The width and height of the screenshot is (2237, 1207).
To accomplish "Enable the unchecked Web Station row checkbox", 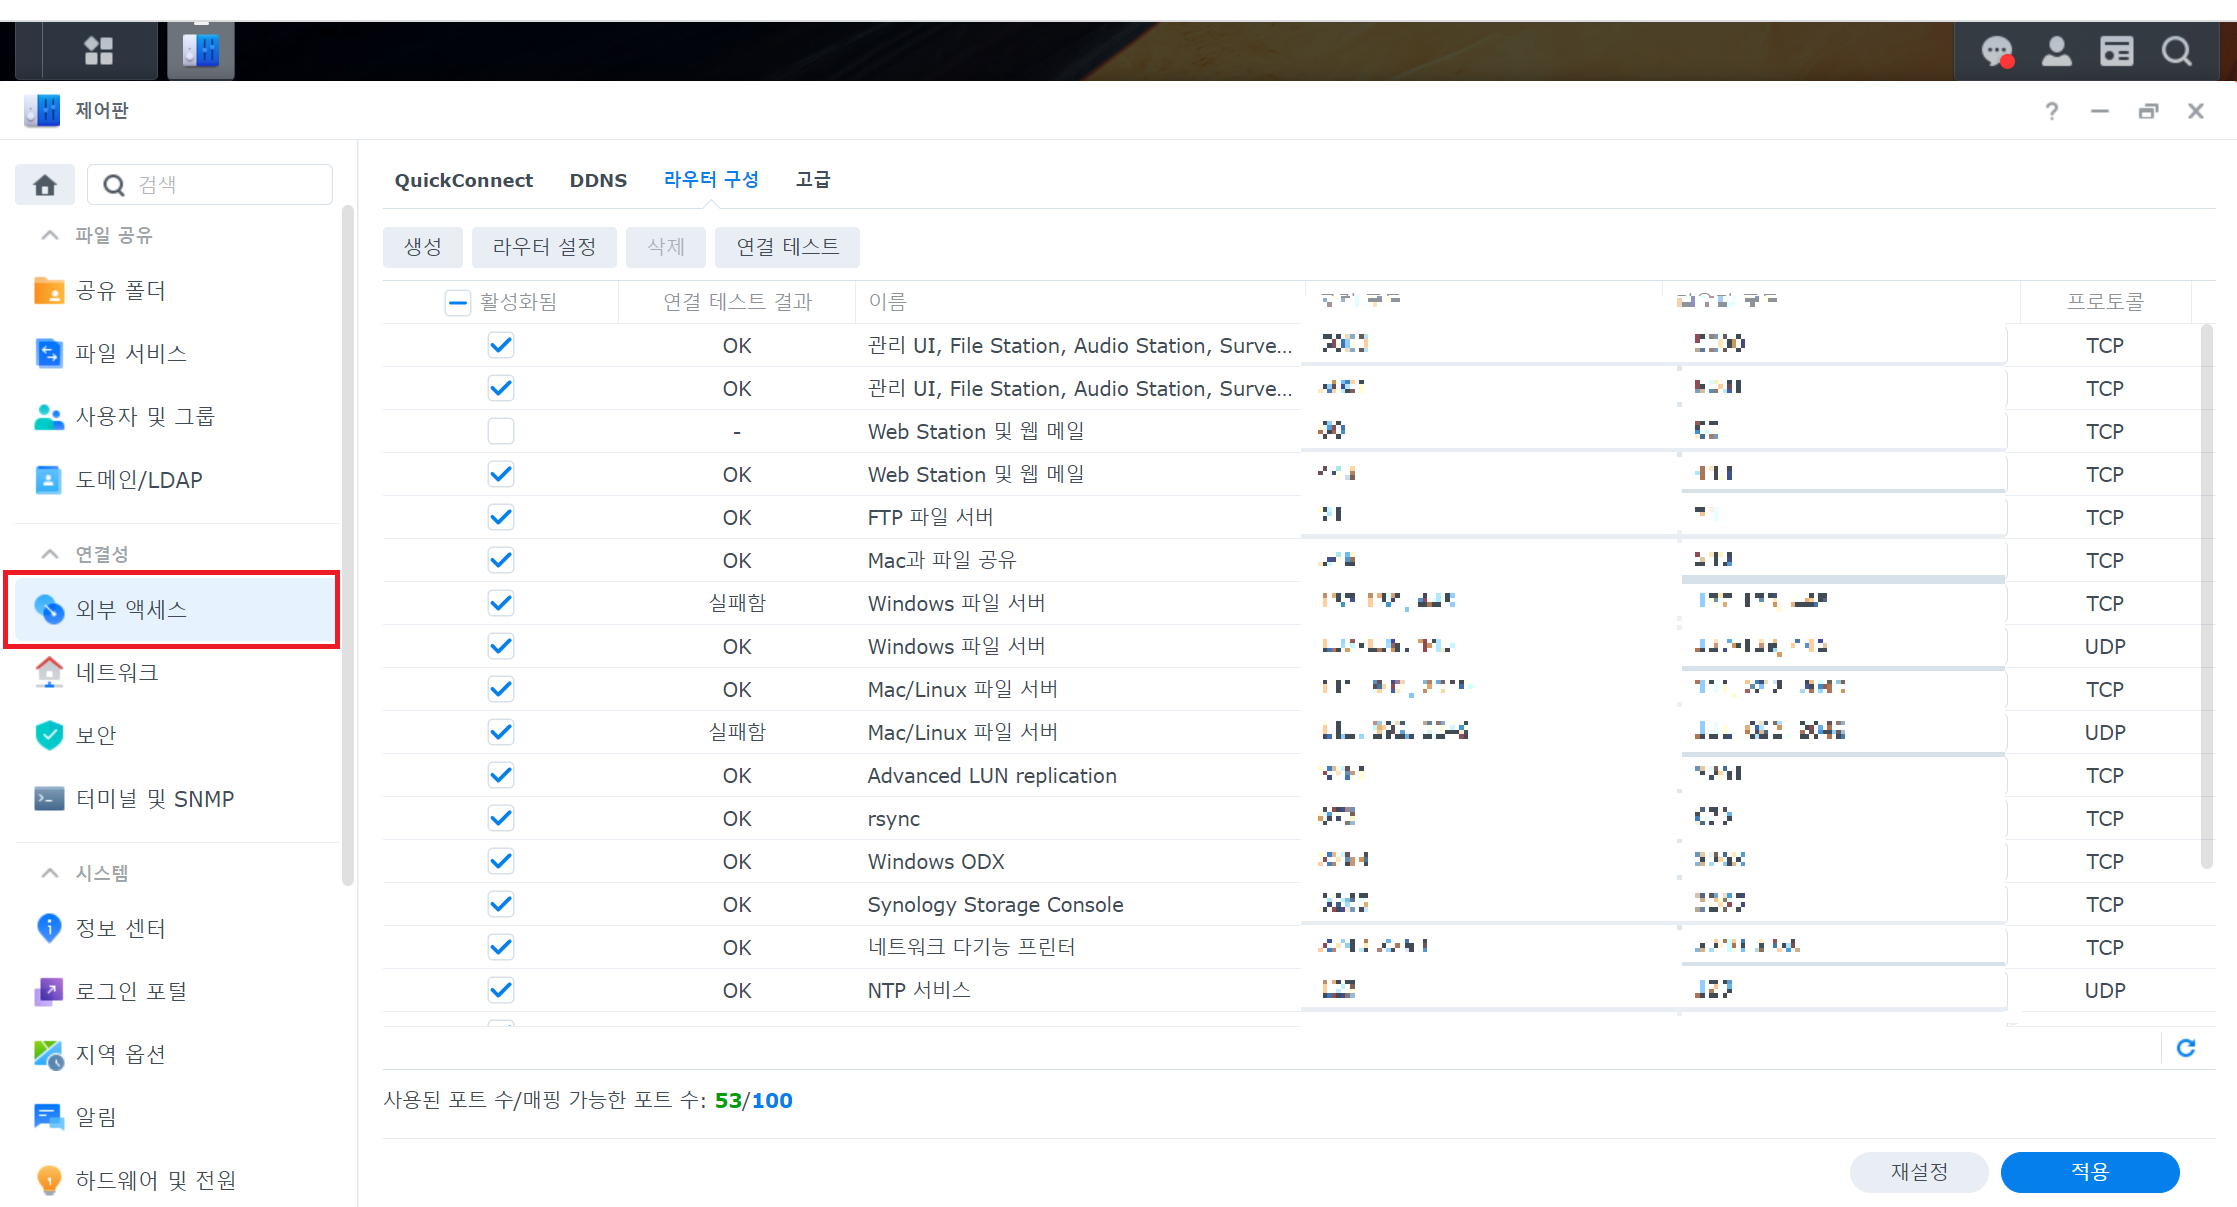I will click(501, 431).
